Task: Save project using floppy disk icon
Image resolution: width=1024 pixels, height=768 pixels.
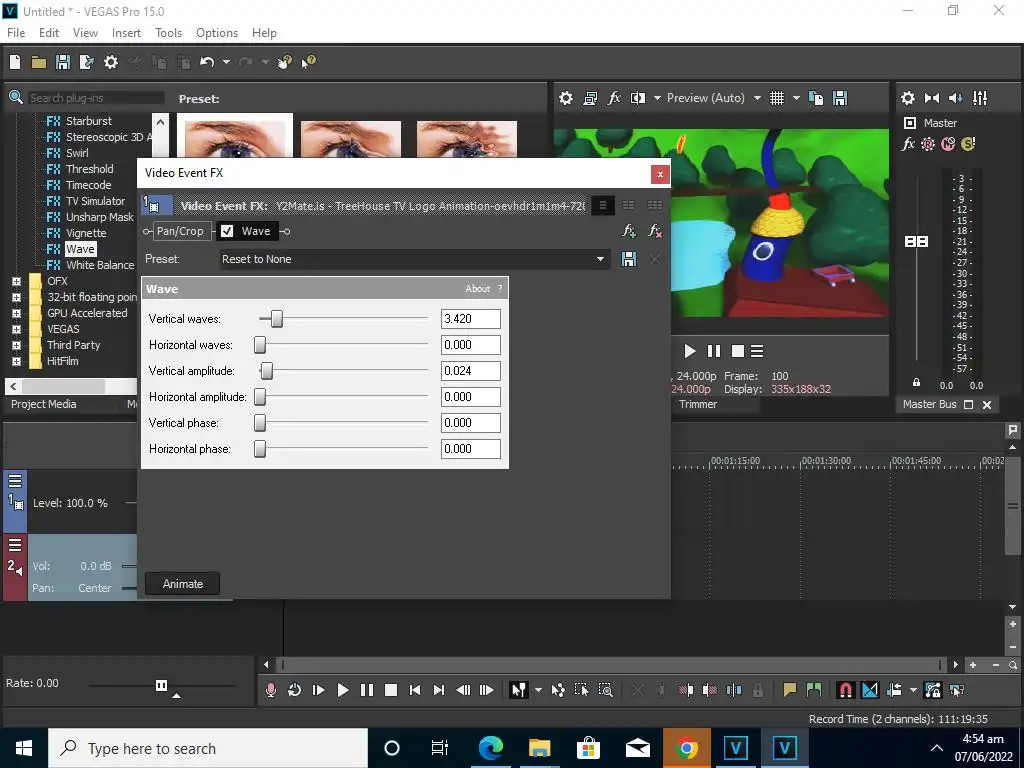Action: pyautogui.click(x=63, y=62)
